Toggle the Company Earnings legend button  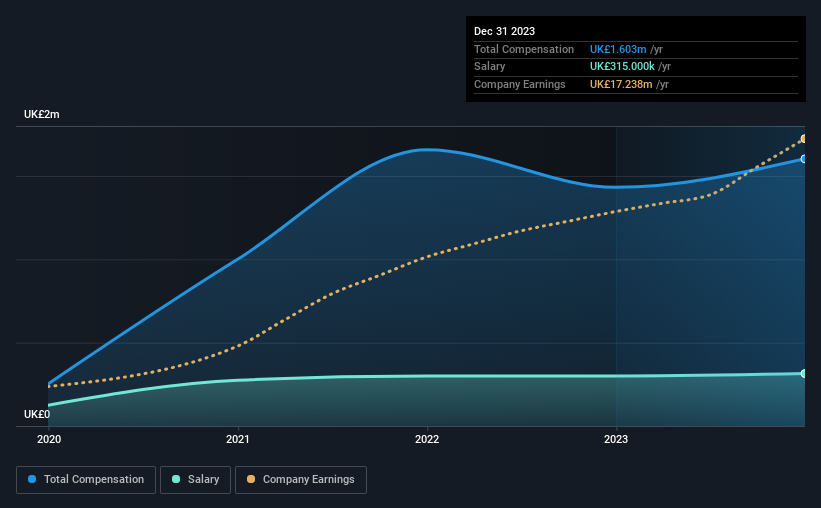301,480
